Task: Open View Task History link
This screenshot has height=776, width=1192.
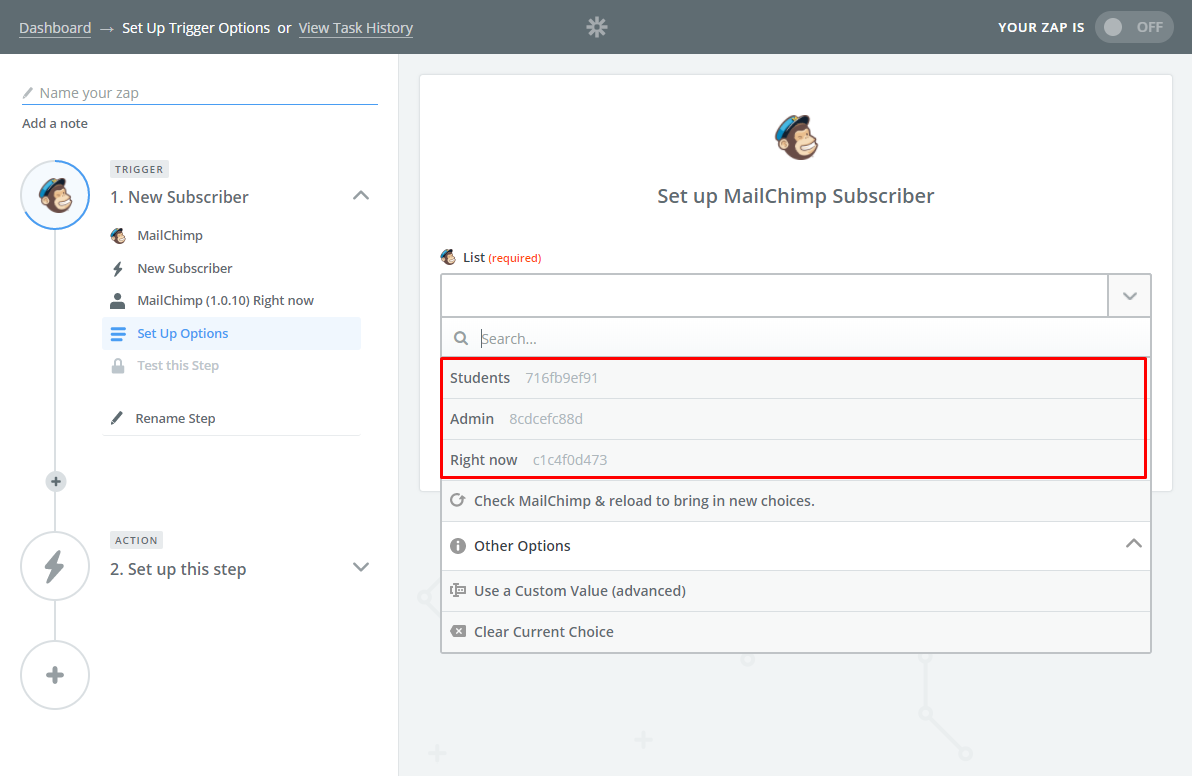Action: (356, 28)
